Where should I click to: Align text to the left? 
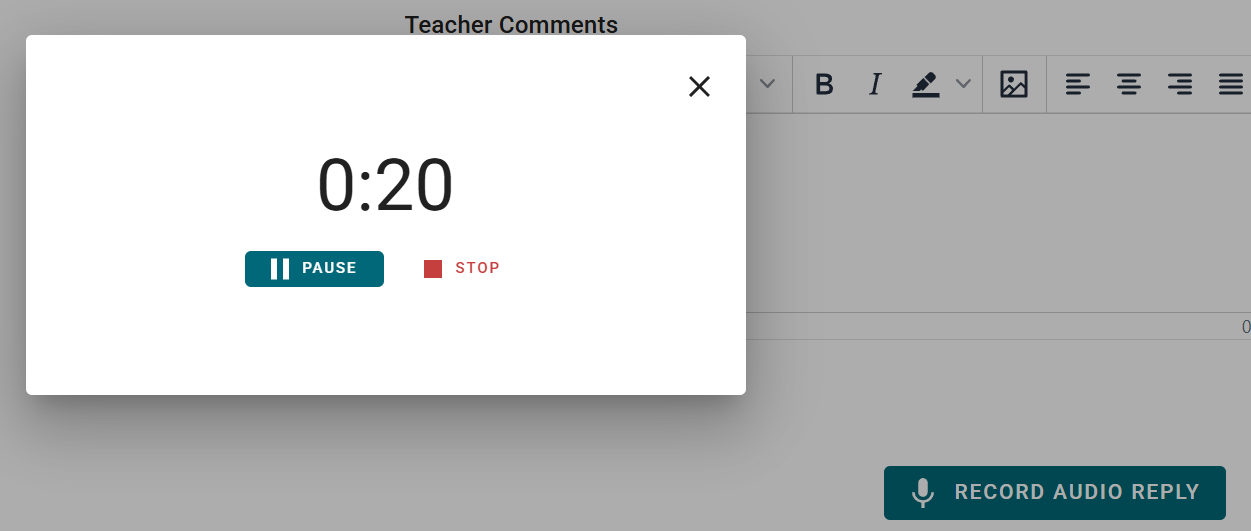(x=1078, y=85)
